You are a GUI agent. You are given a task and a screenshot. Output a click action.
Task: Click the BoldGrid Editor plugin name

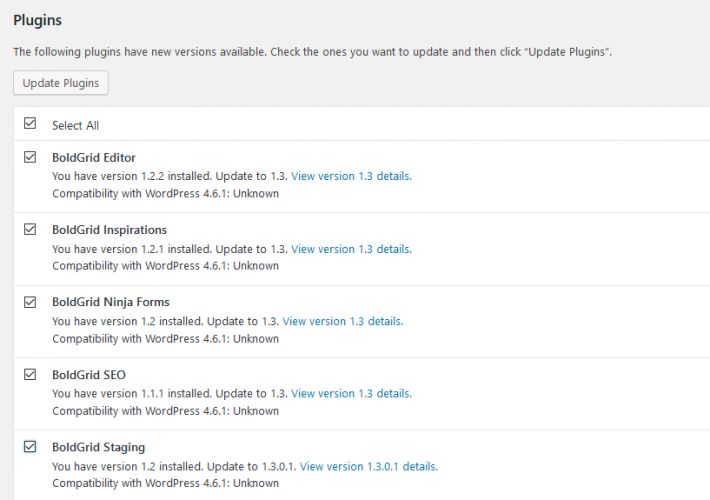94,158
